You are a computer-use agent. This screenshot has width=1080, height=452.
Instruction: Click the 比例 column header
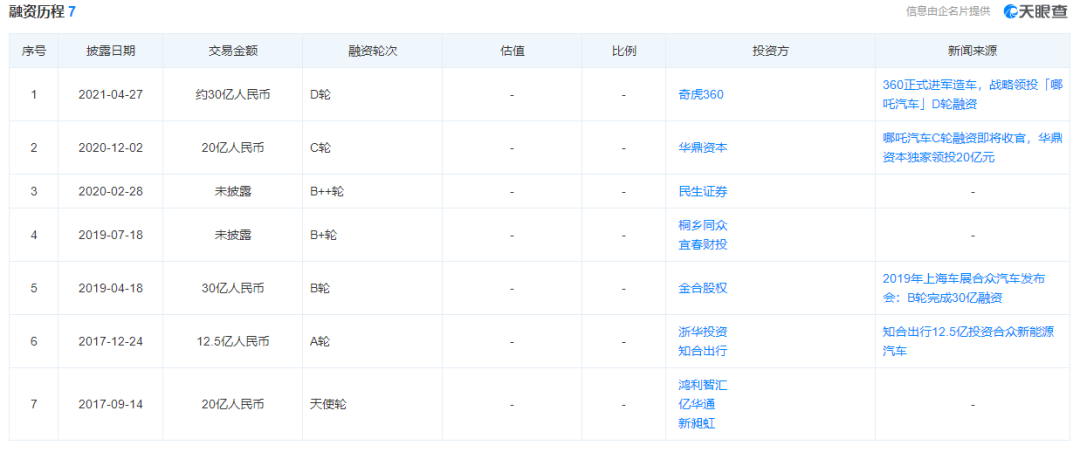click(x=623, y=51)
